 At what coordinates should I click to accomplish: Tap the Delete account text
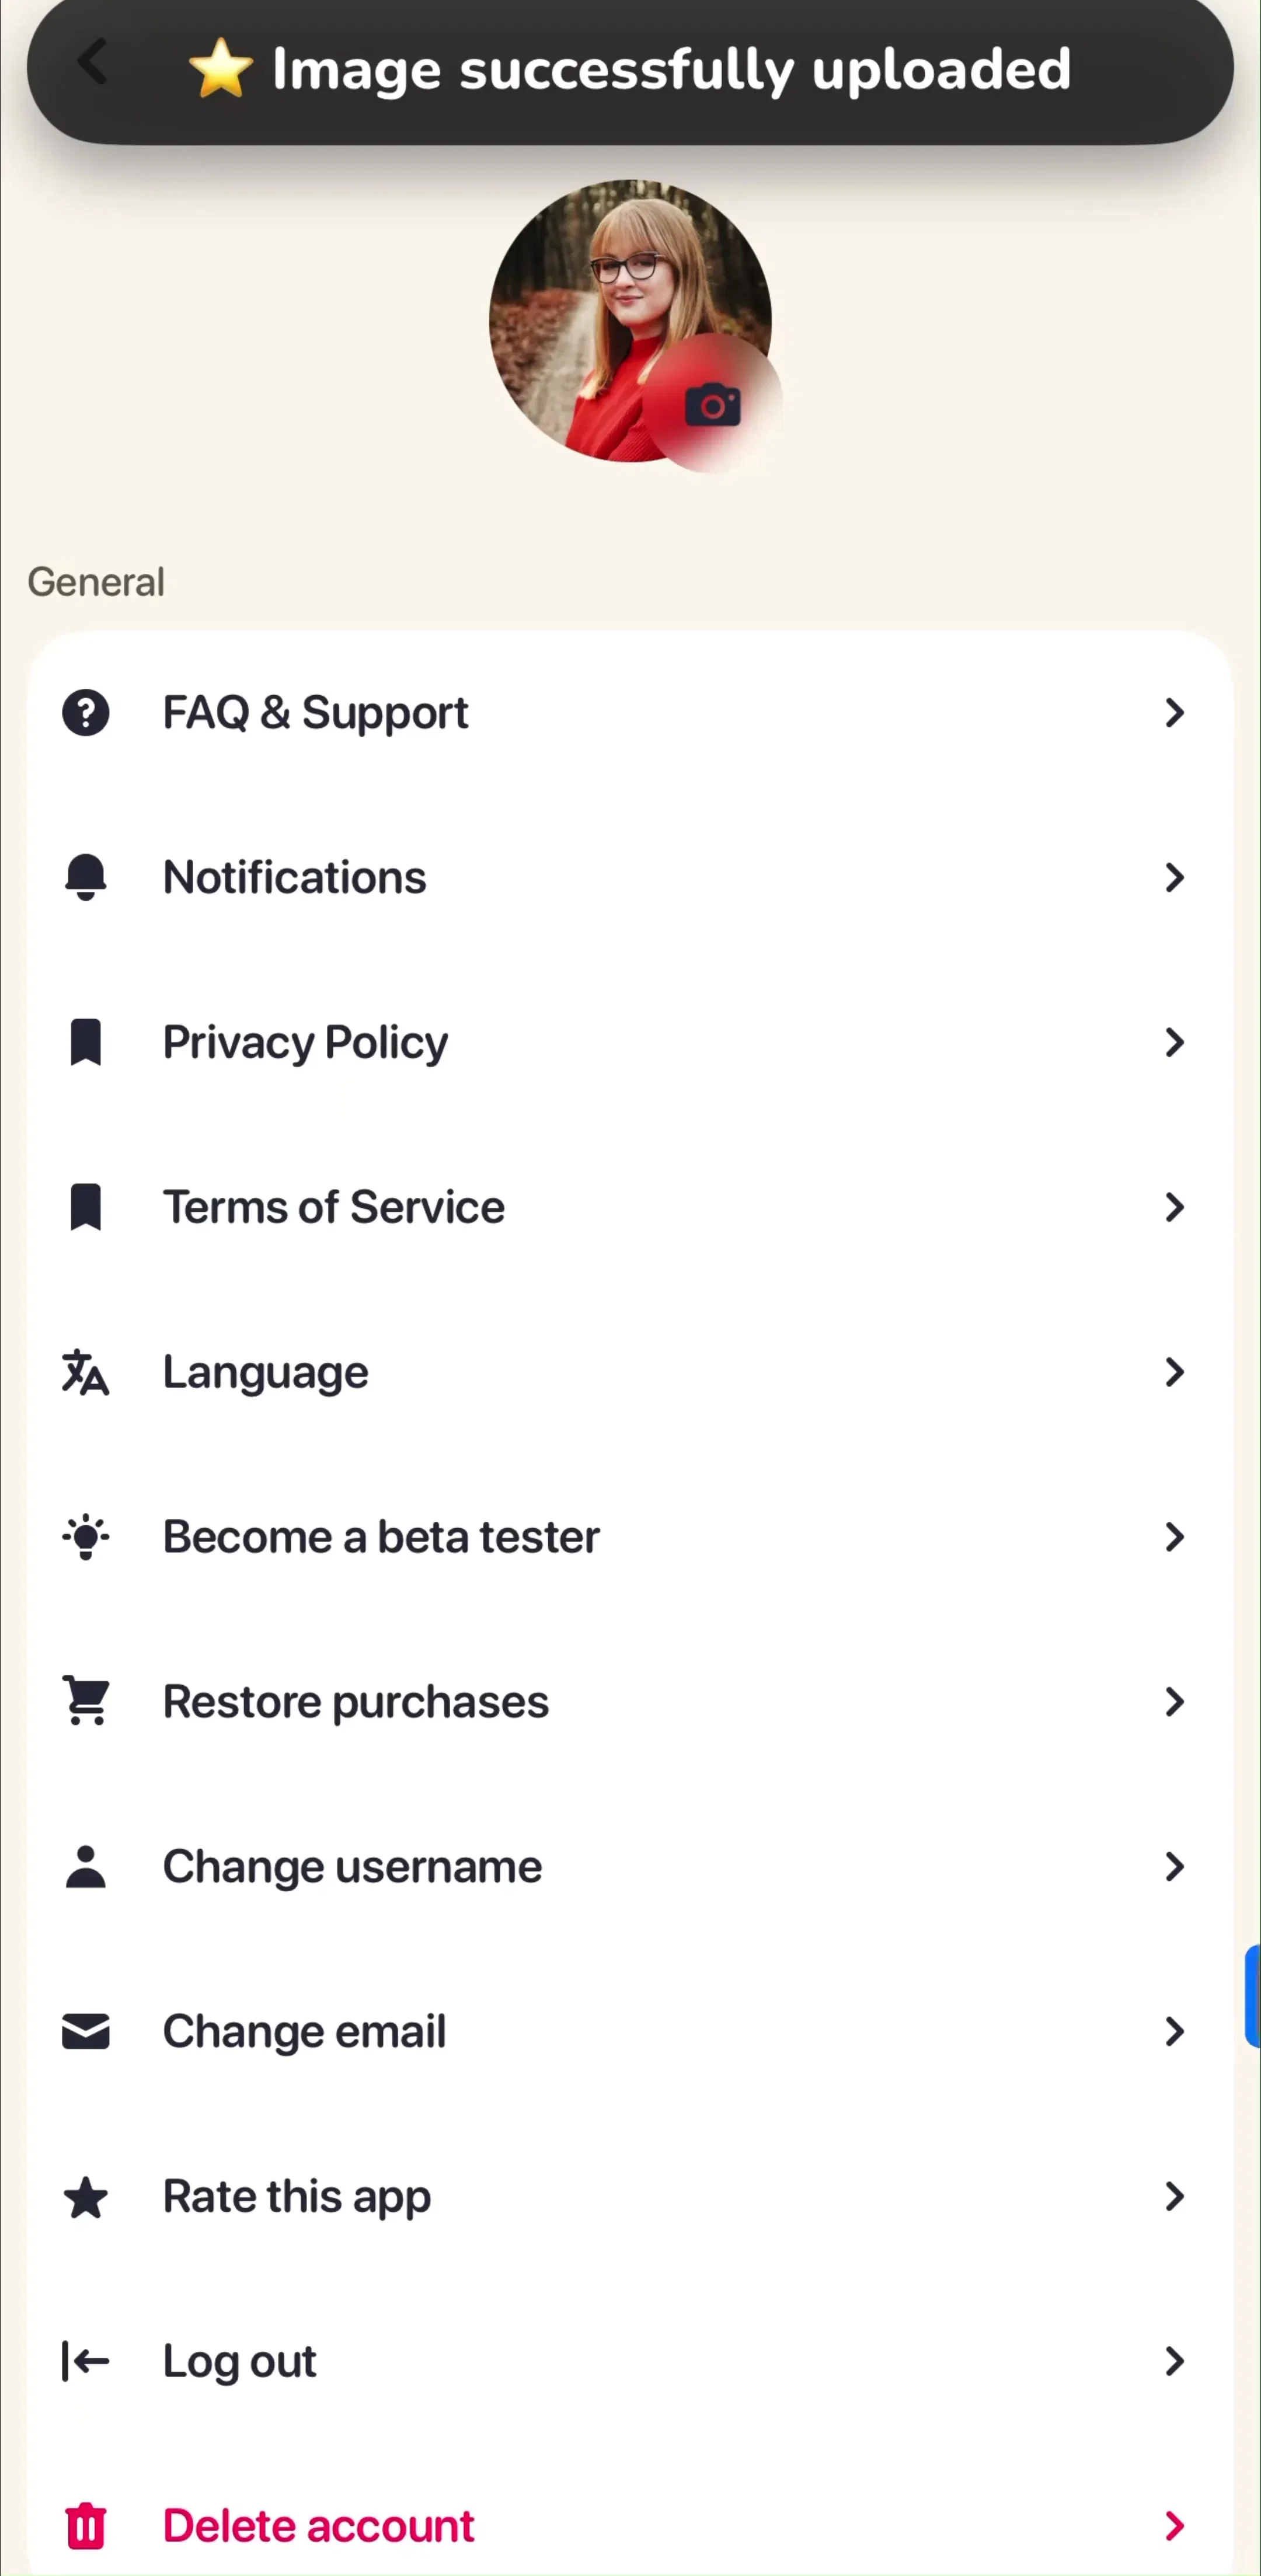[x=318, y=2525]
